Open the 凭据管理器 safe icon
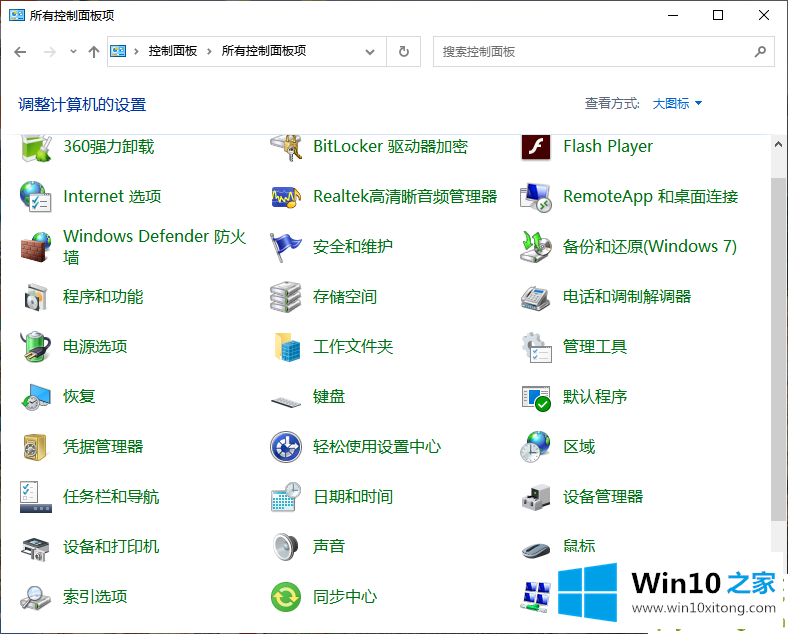The height and width of the screenshot is (634, 788). 35,447
